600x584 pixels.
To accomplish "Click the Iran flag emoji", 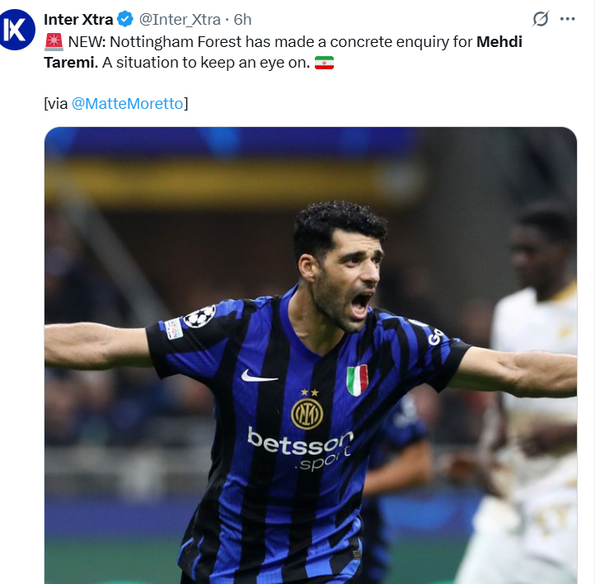I will [x=324, y=63].
